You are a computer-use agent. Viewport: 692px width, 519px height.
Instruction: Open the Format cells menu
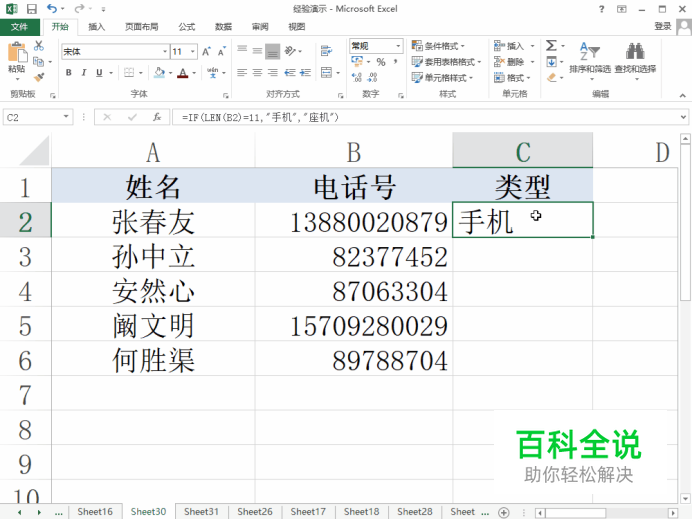[512, 78]
